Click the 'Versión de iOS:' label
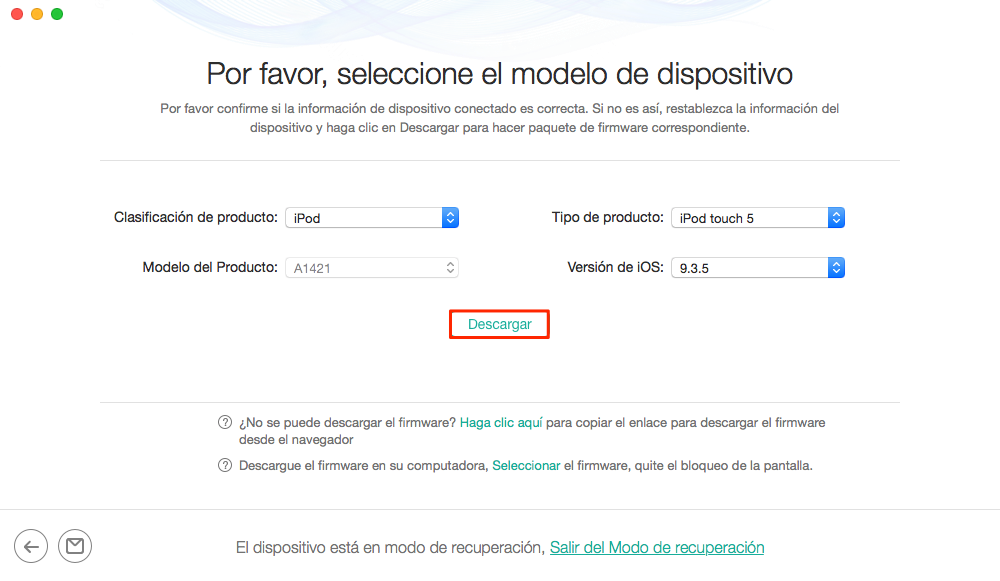 pos(615,267)
